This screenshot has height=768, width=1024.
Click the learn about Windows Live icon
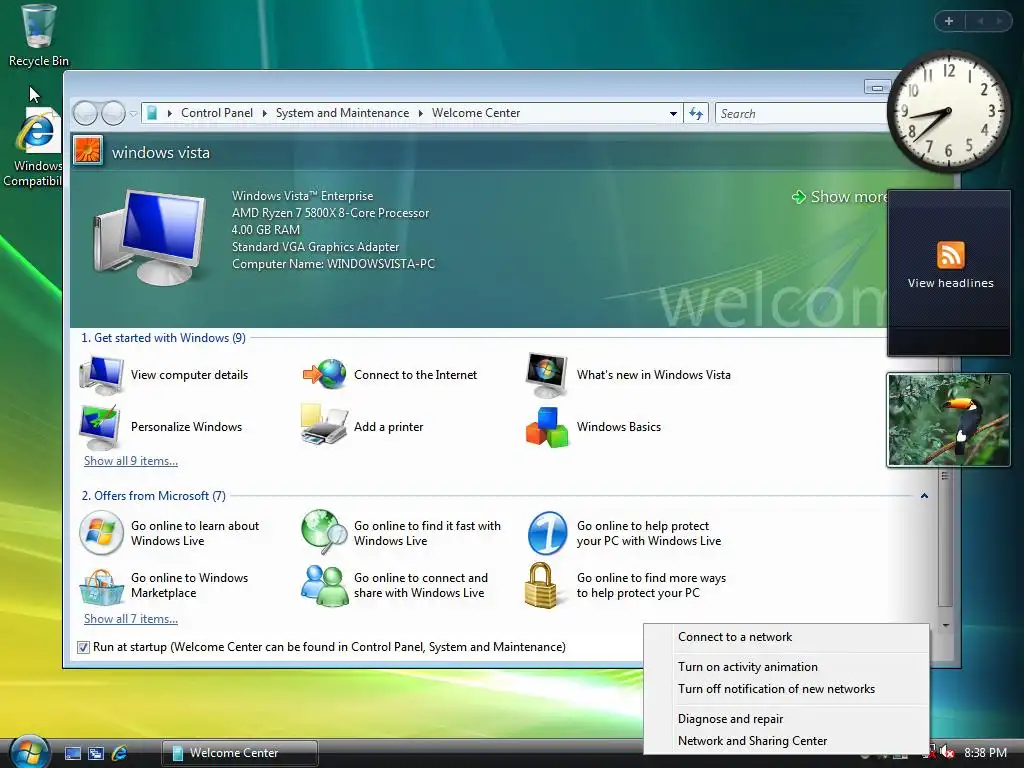(101, 533)
